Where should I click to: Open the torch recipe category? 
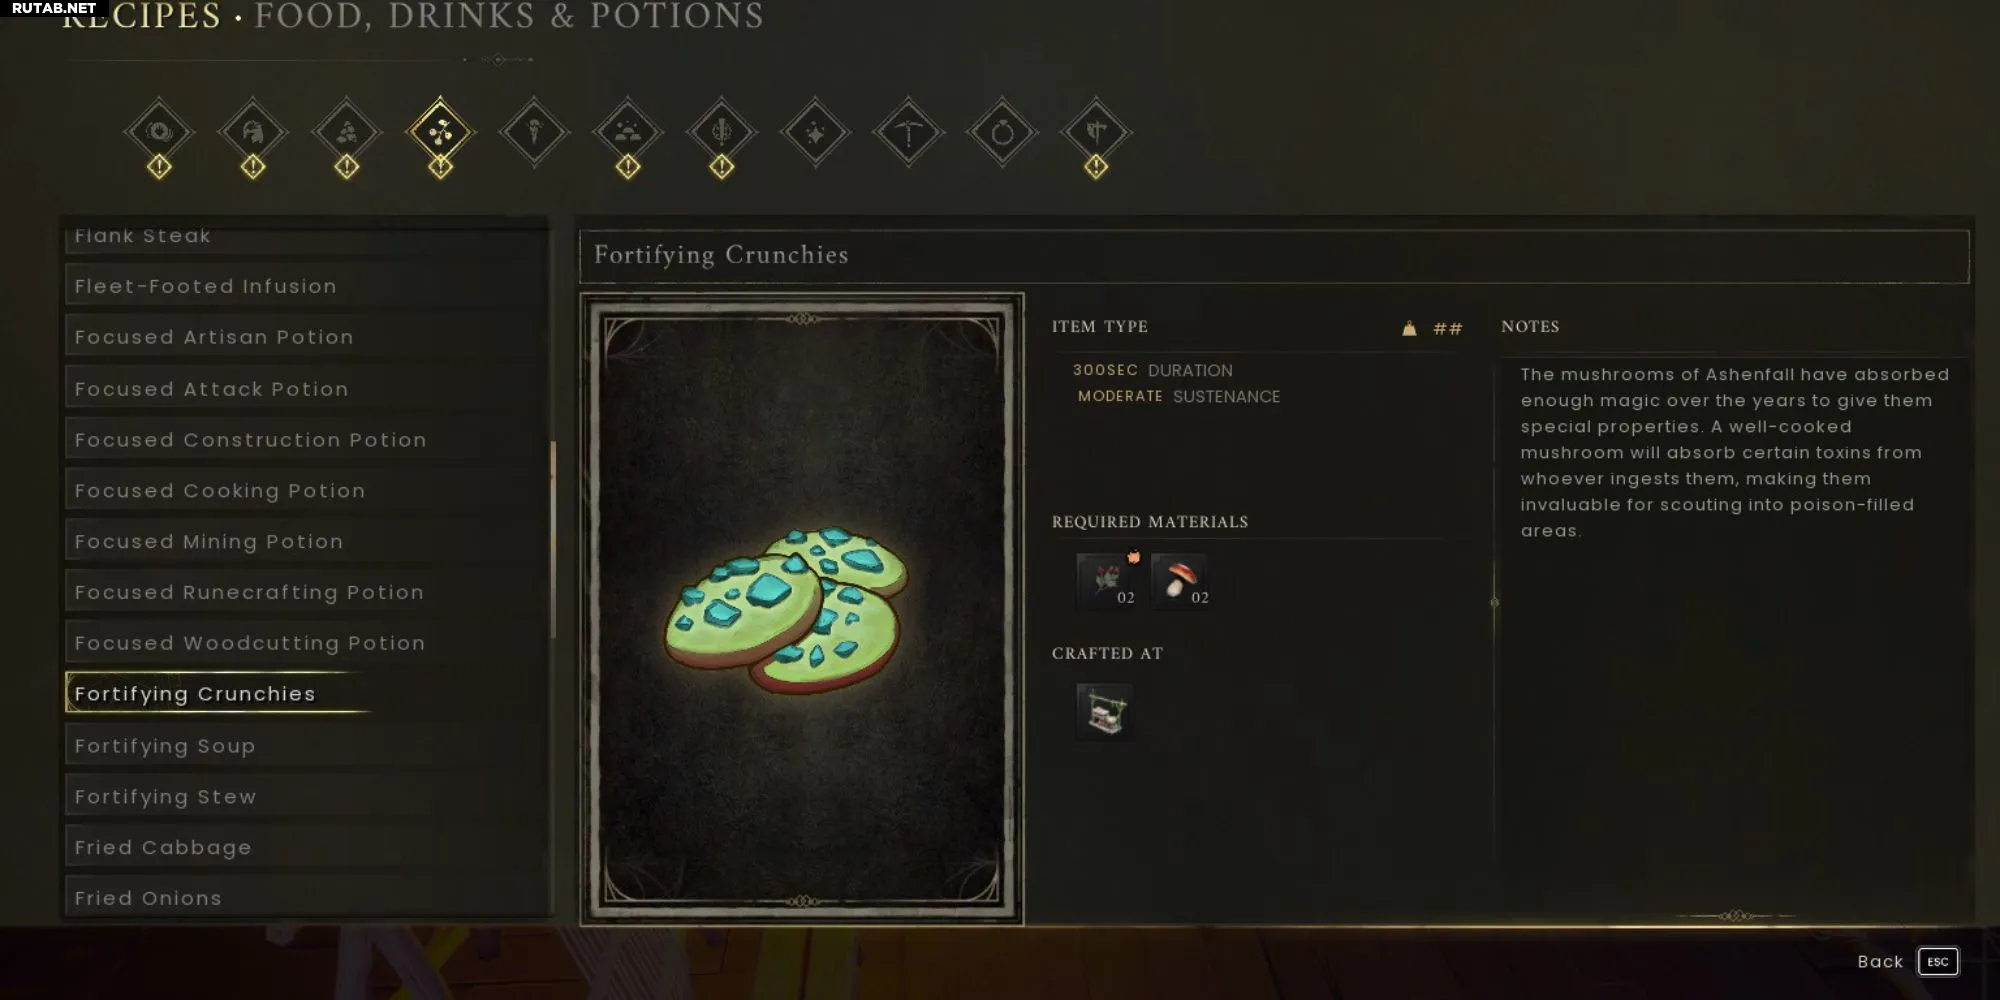pyautogui.click(x=534, y=132)
